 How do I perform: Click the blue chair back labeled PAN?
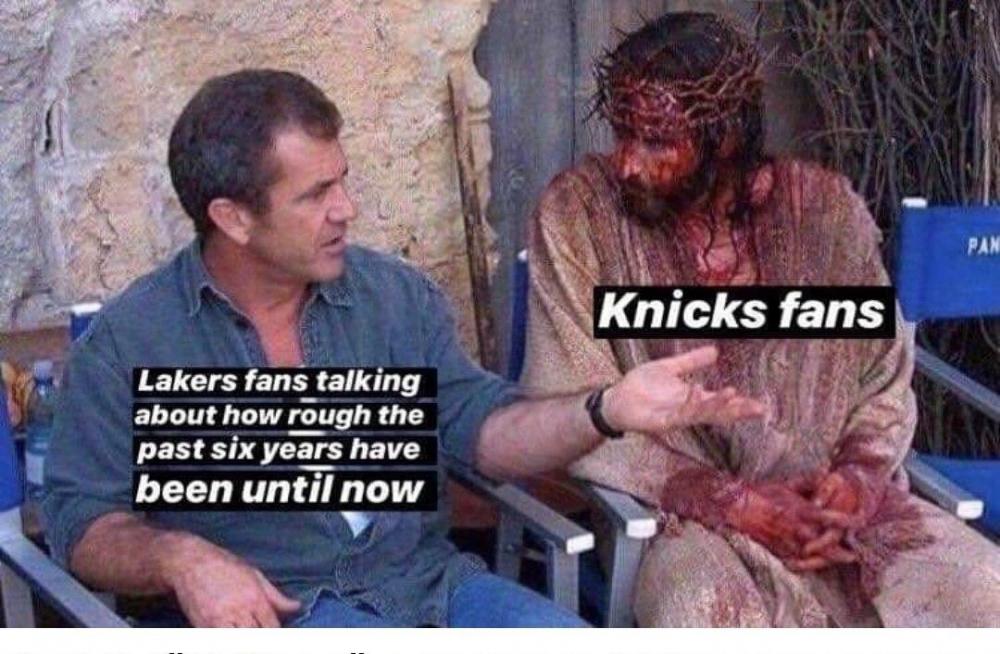[x=950, y=260]
